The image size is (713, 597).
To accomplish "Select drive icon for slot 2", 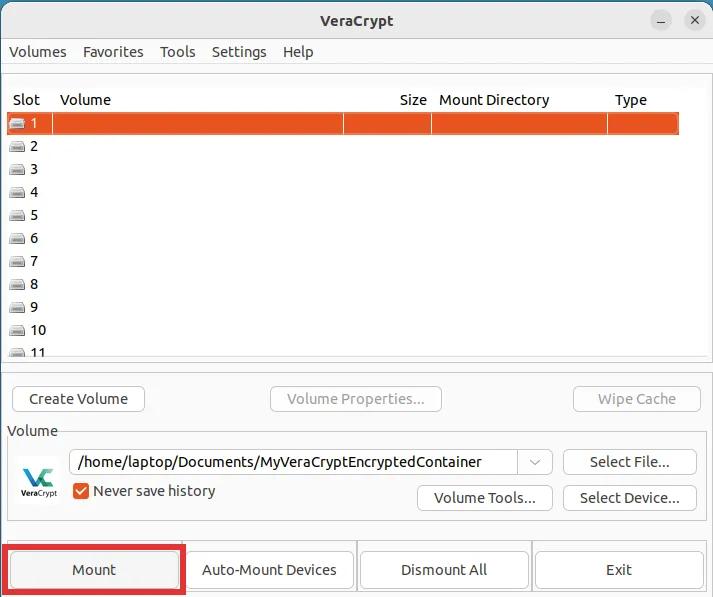I will (x=17, y=146).
